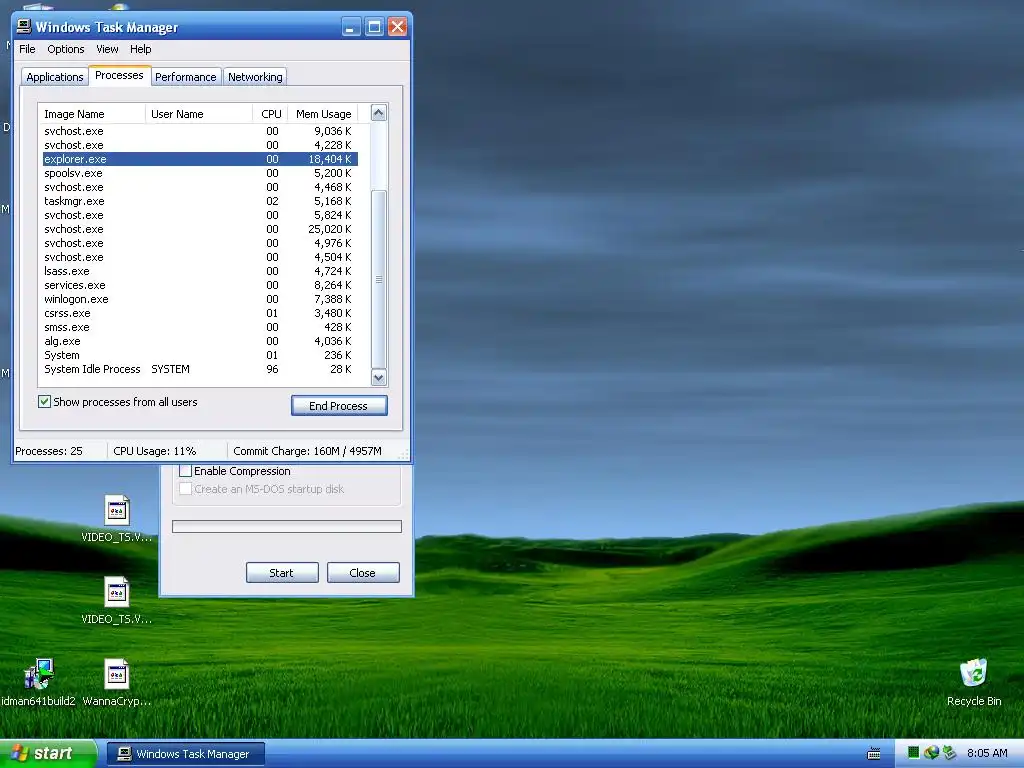Viewport: 1024px width, 768px height.
Task: Select the highlighted explorer.exe process row
Action: (200, 159)
